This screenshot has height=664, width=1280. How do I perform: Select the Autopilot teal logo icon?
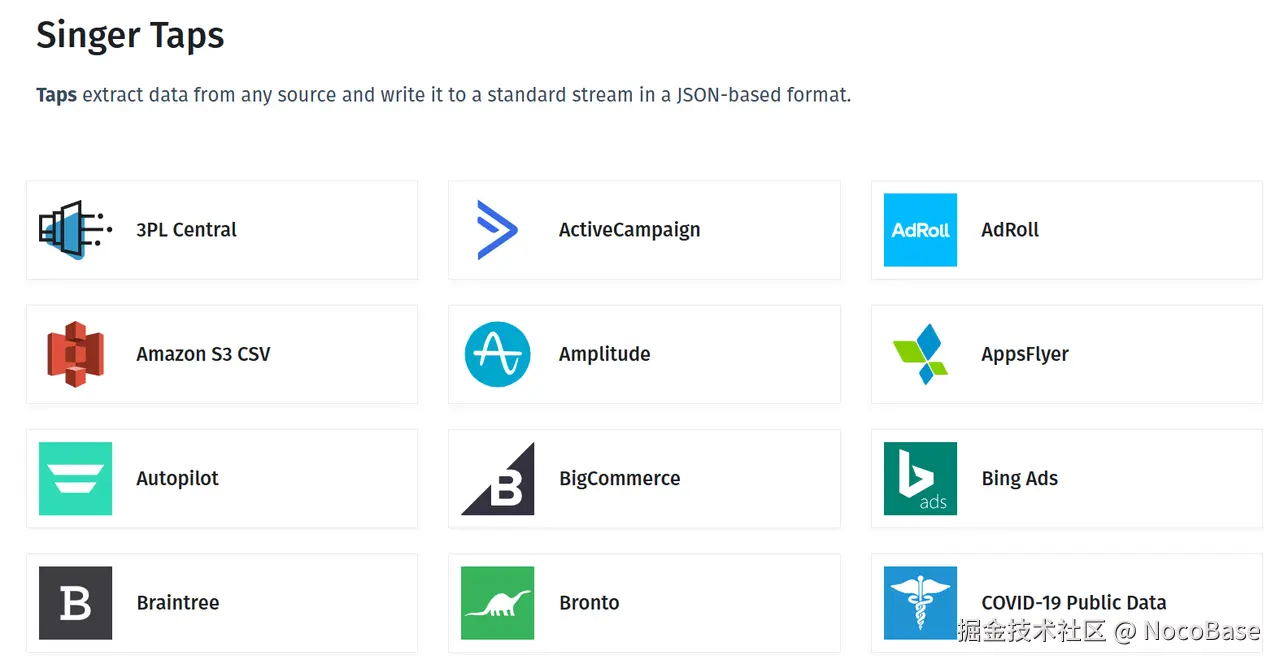click(75, 479)
